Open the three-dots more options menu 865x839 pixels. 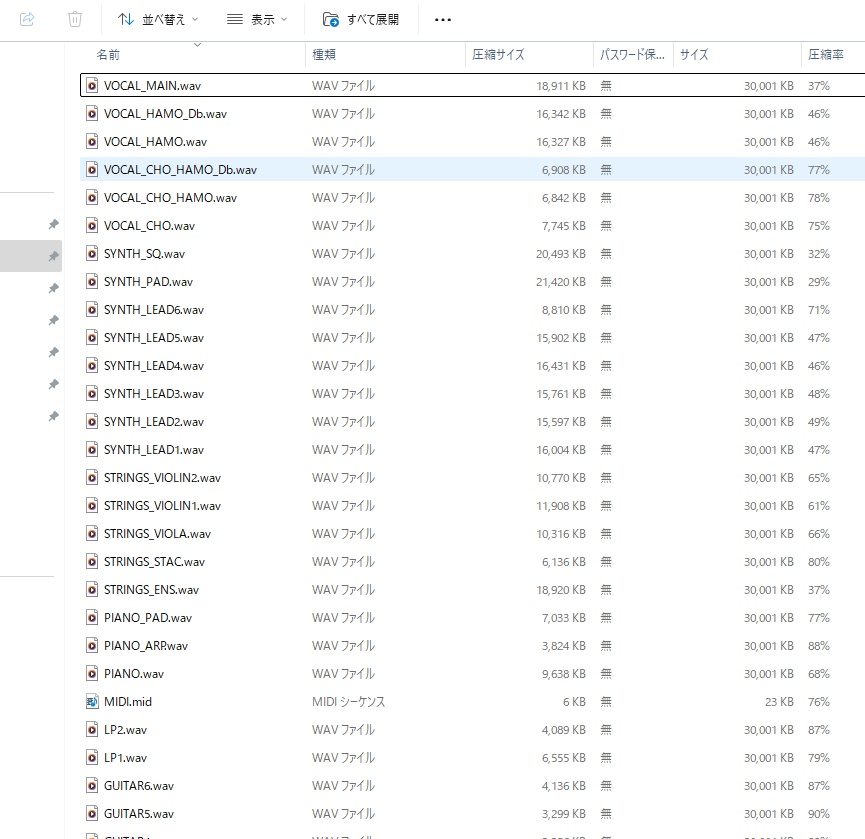point(442,20)
